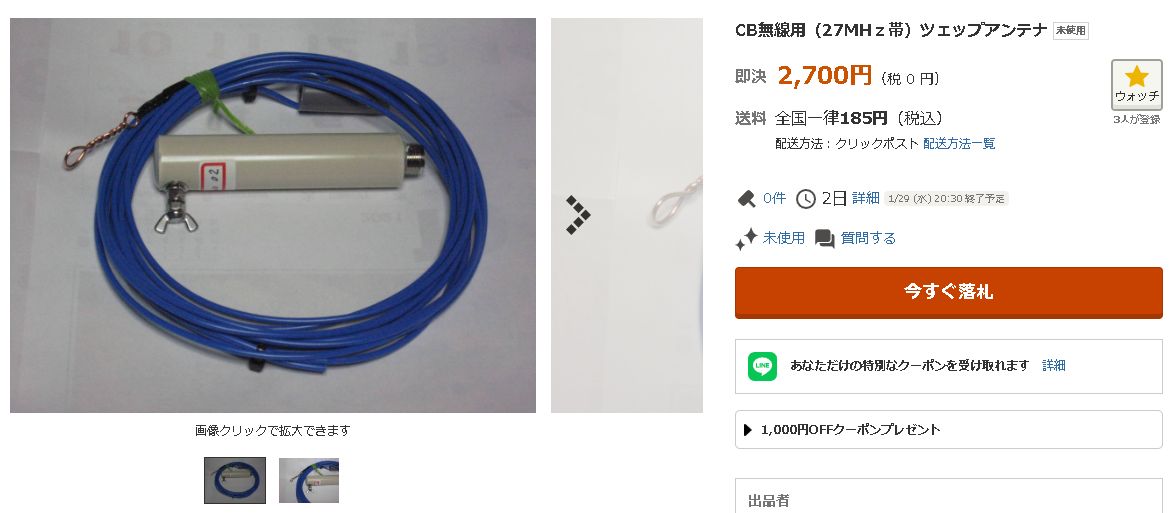1173x513 pixels.
Task: Select the second image thumbnail
Action: click(309, 480)
